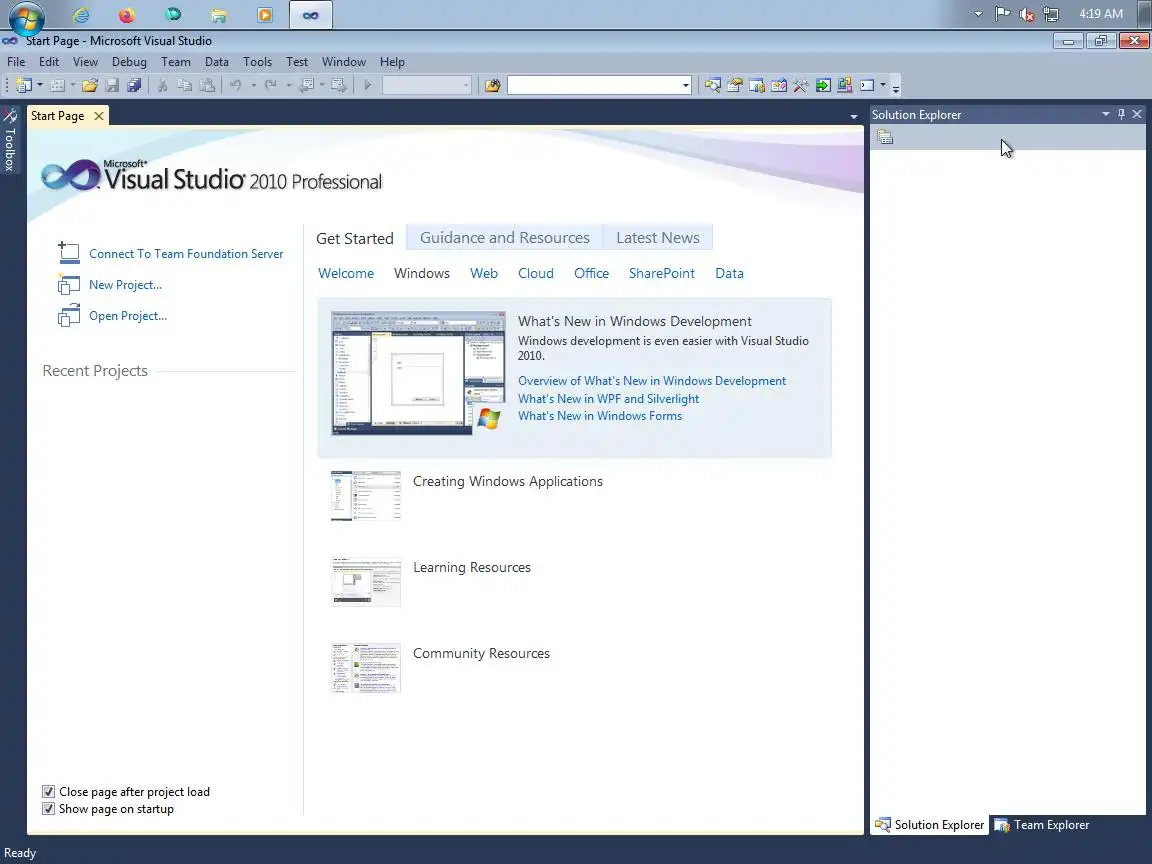Close the Start Page tab
Image resolution: width=1152 pixels, height=864 pixels.
(98, 116)
